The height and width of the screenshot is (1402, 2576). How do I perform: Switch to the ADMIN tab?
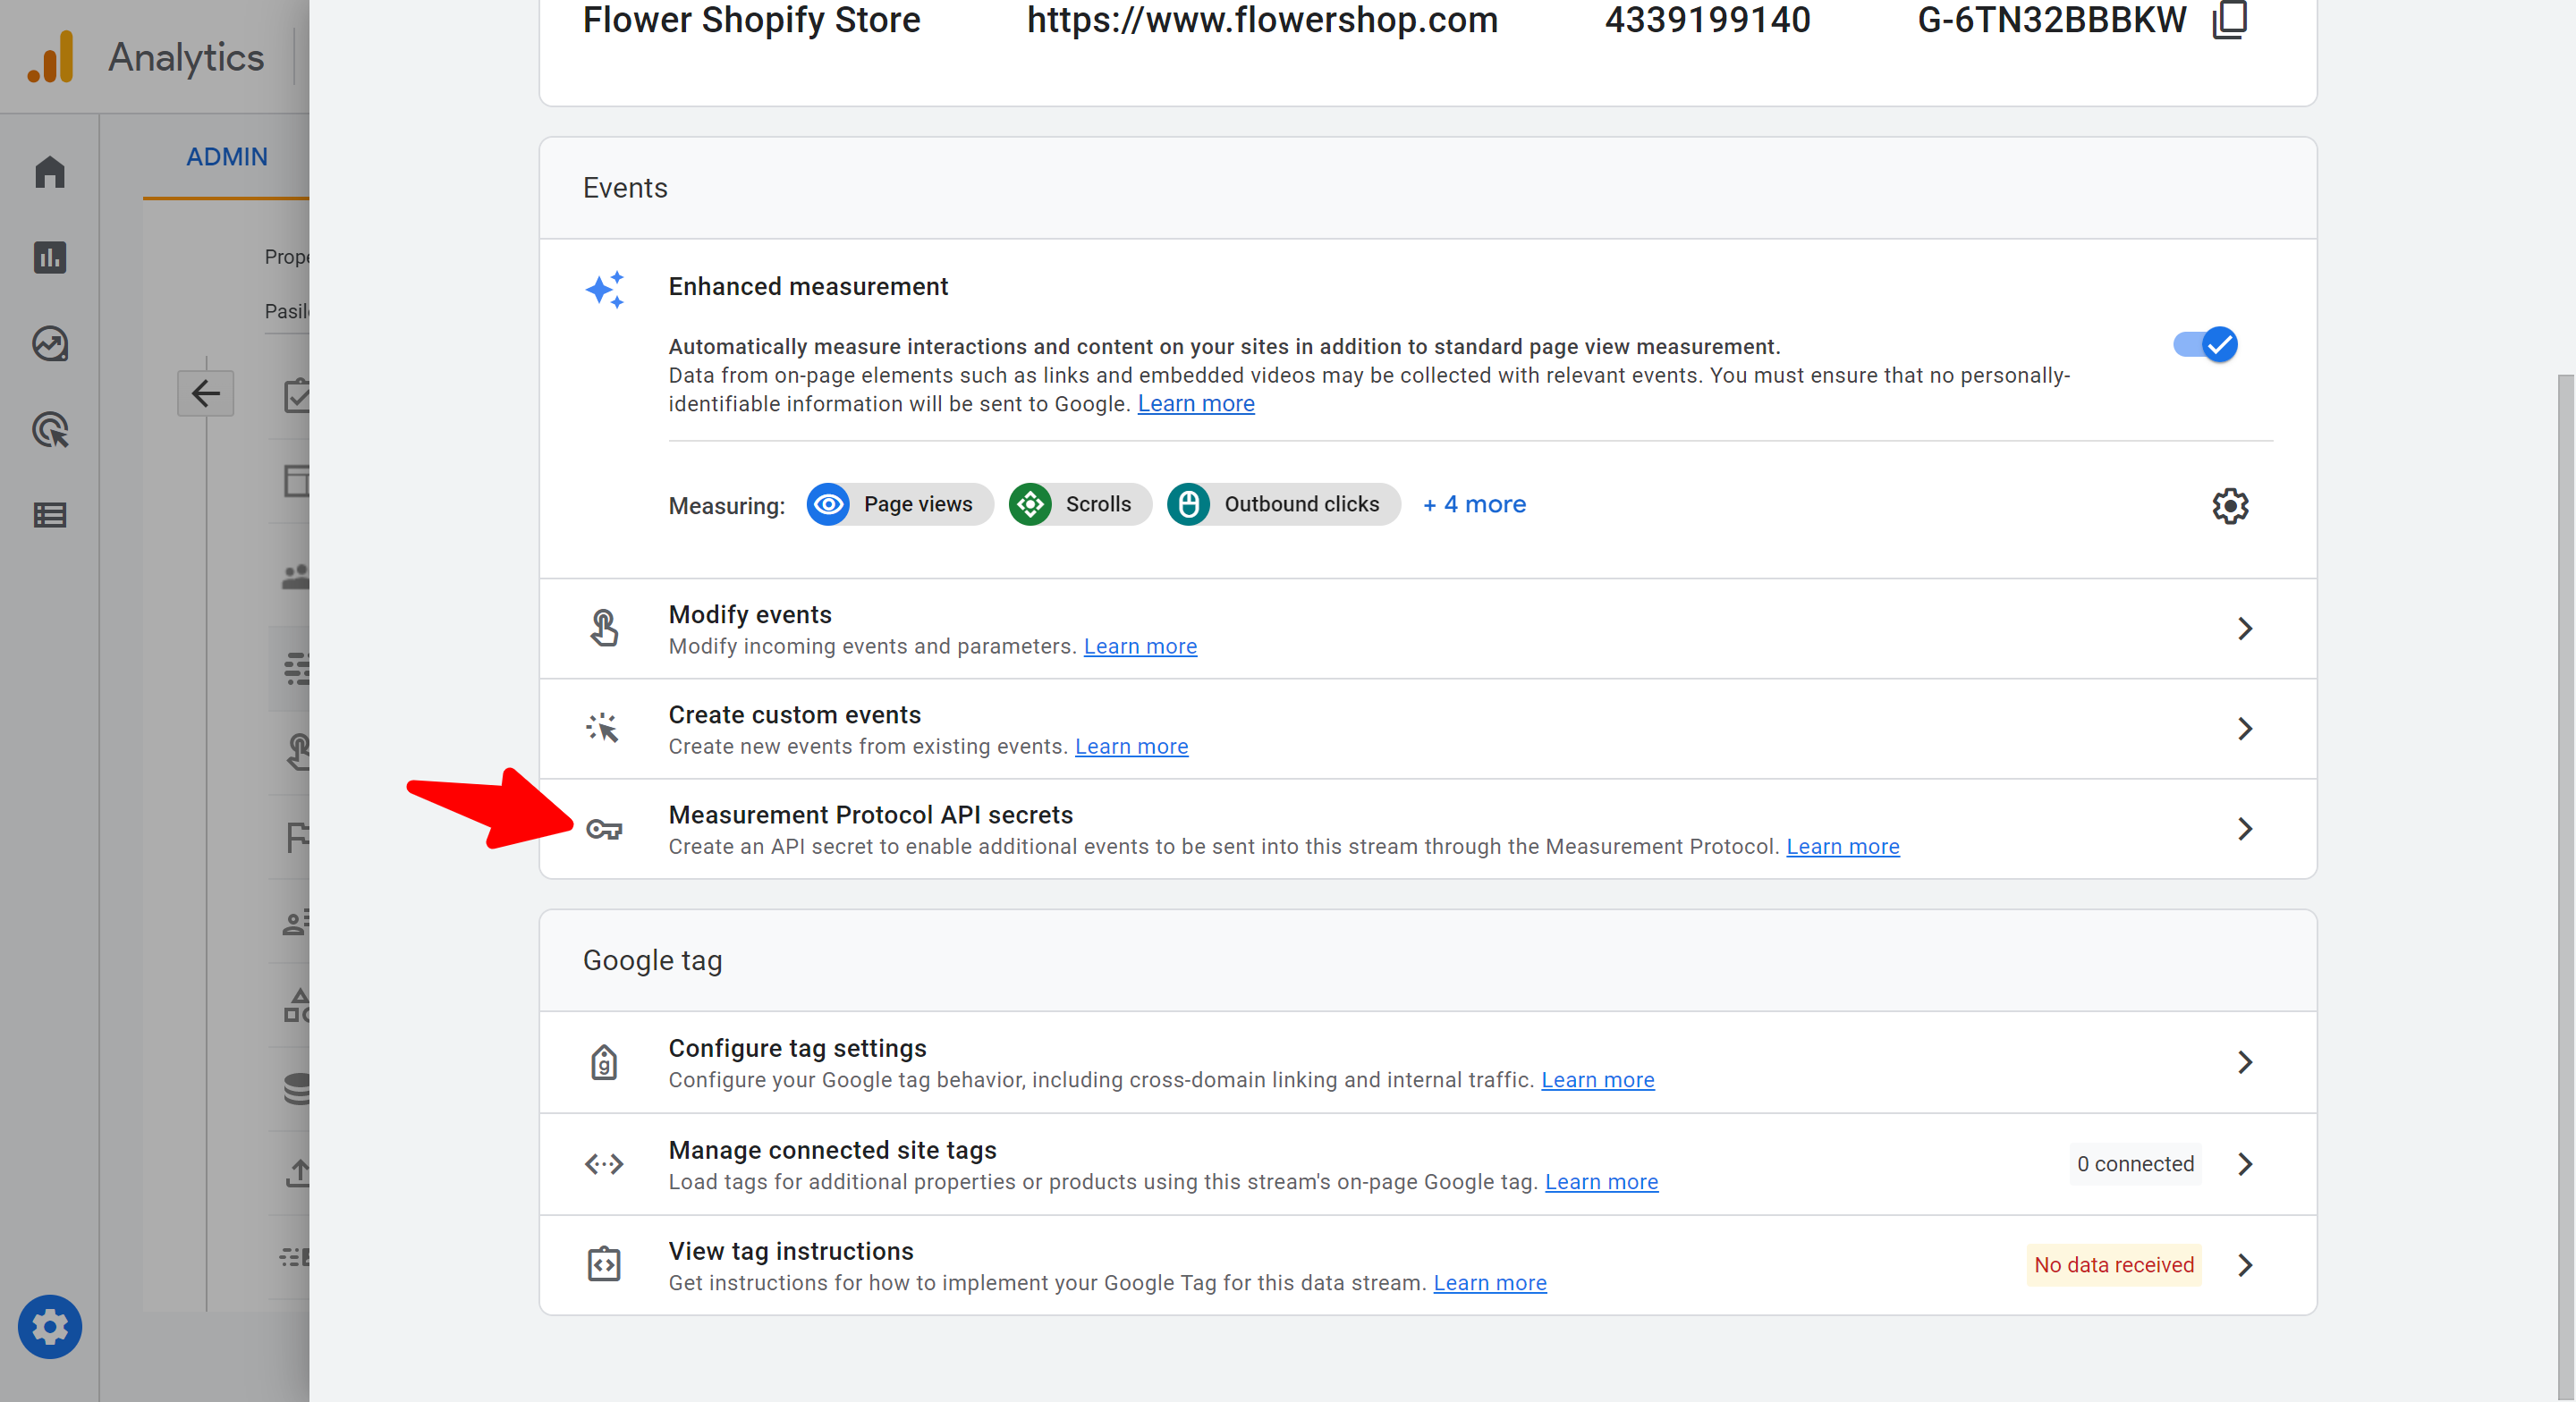(x=226, y=157)
